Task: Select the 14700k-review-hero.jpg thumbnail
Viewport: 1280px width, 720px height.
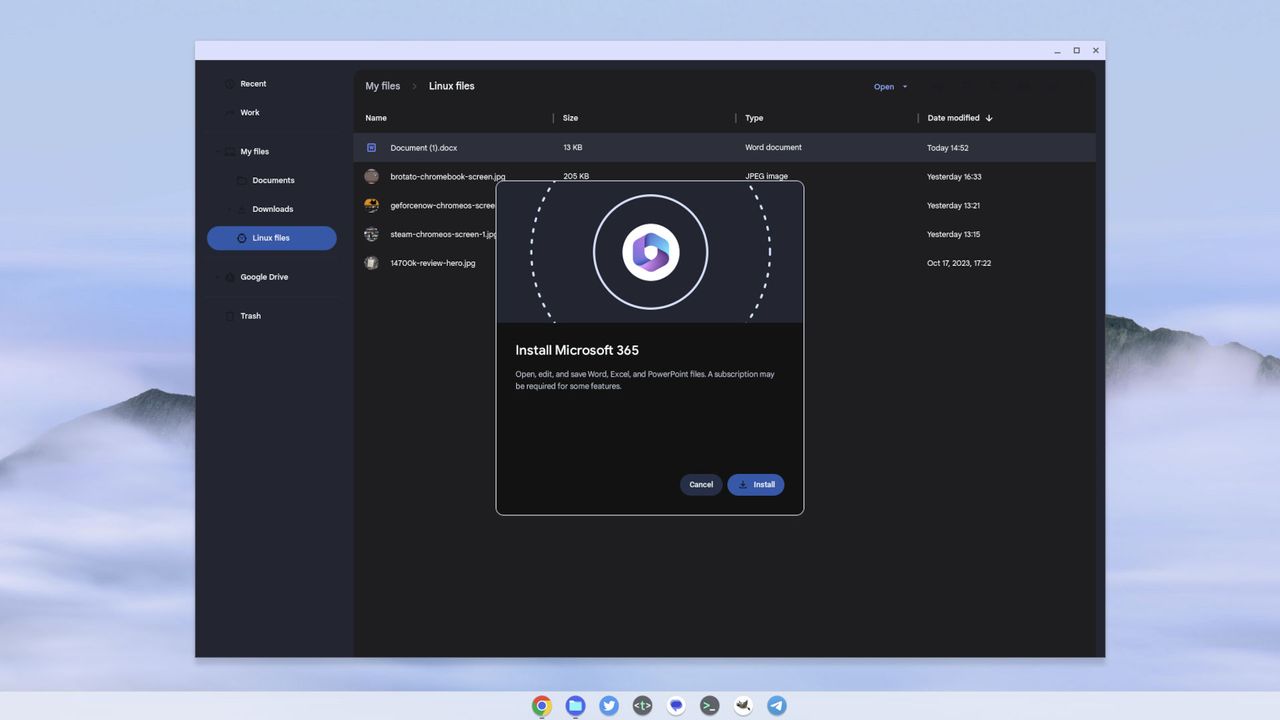Action: point(371,263)
